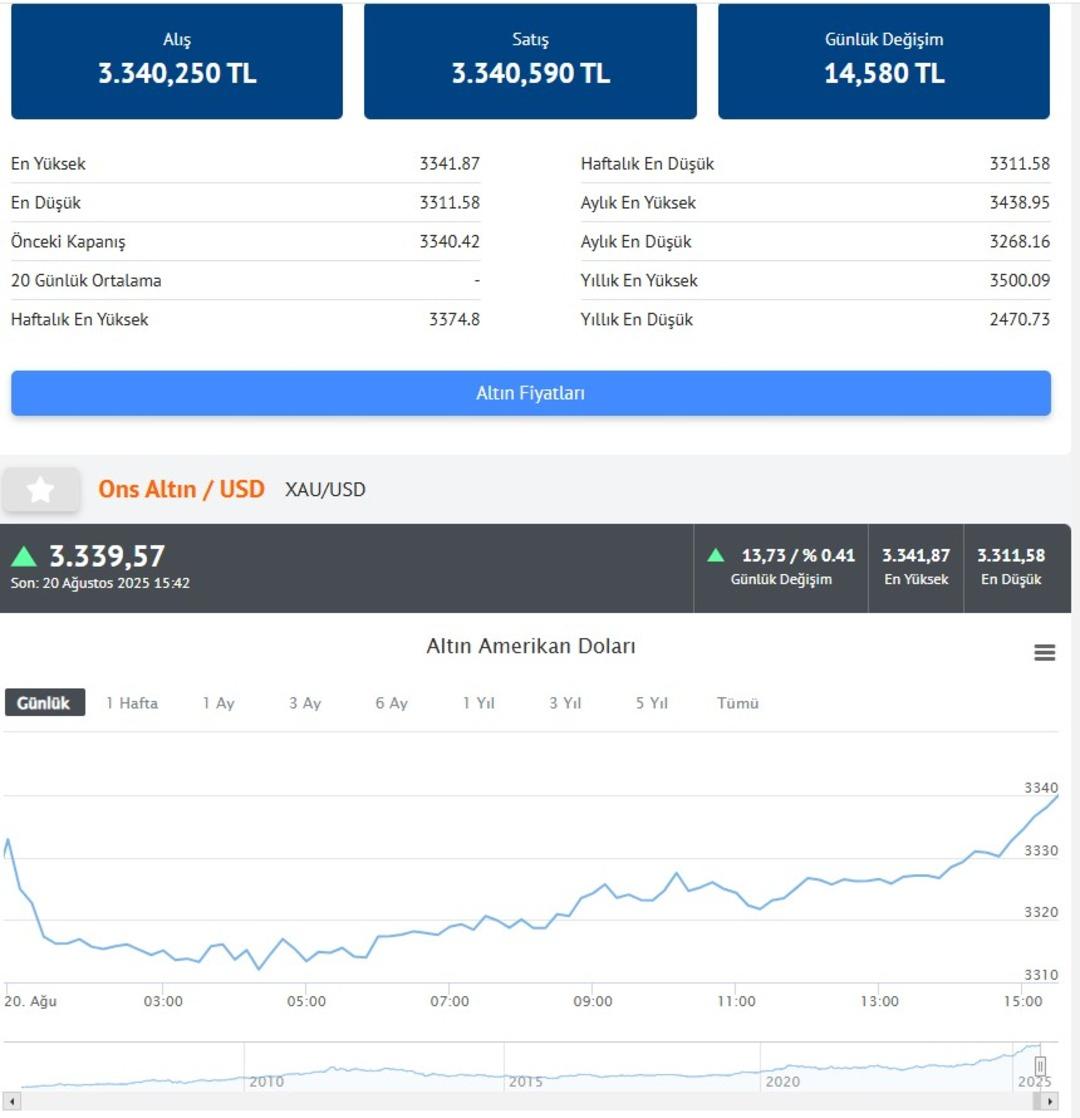
Task: Click the XAU/USD symbol text
Action: coord(325,490)
